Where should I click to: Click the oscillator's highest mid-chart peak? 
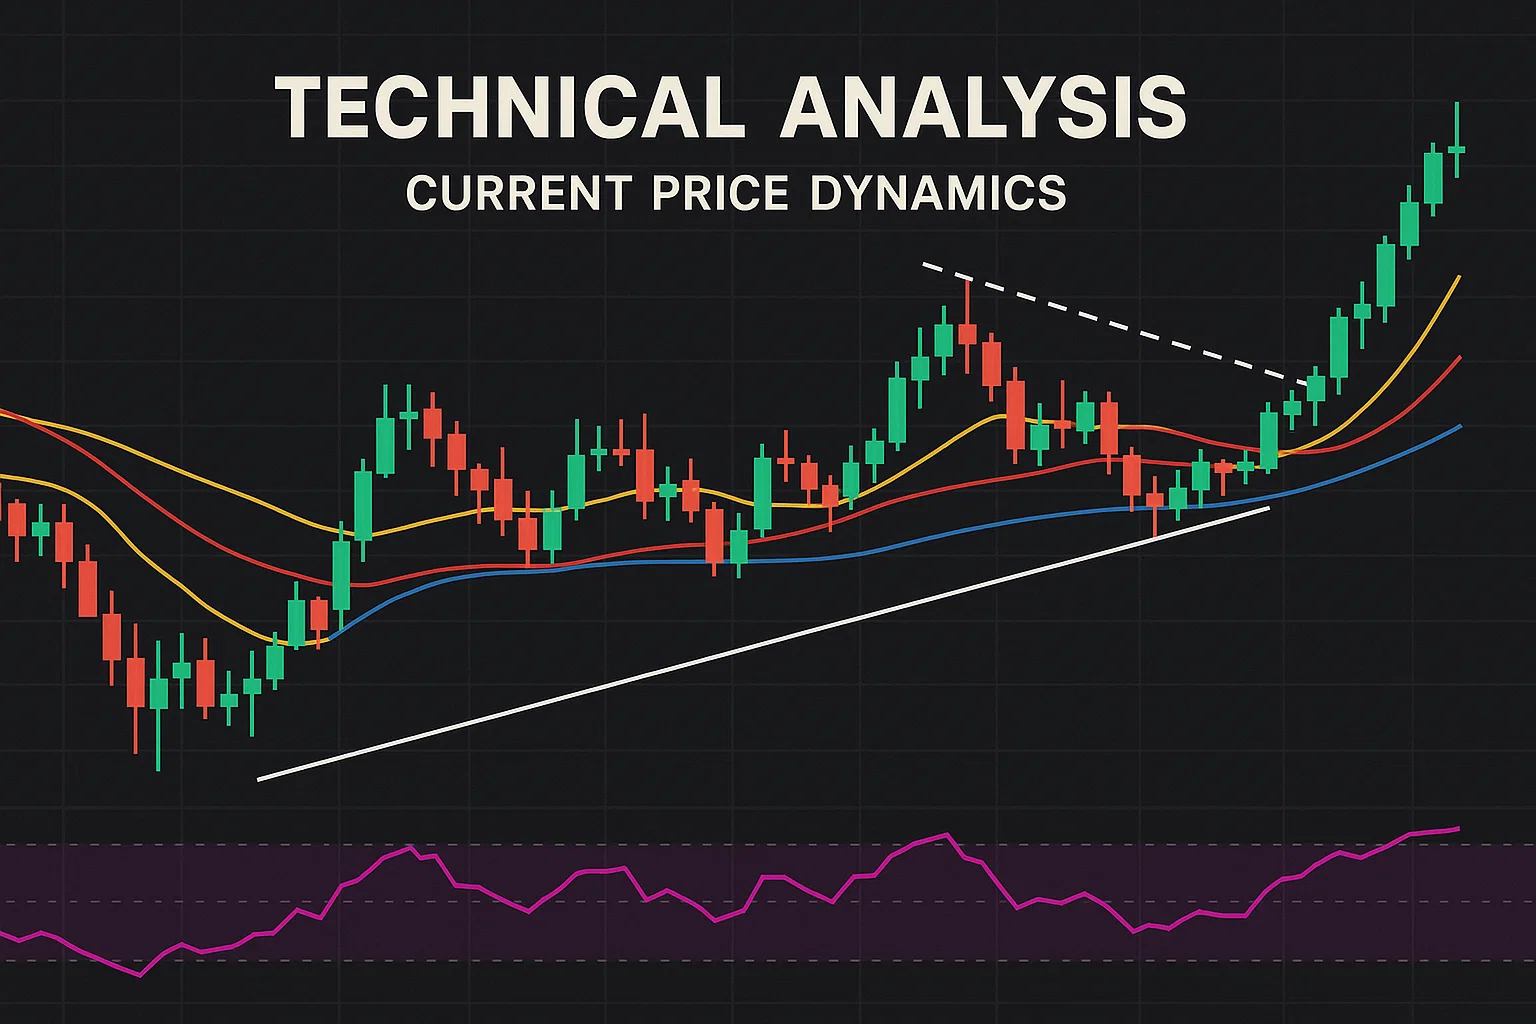coord(945,834)
